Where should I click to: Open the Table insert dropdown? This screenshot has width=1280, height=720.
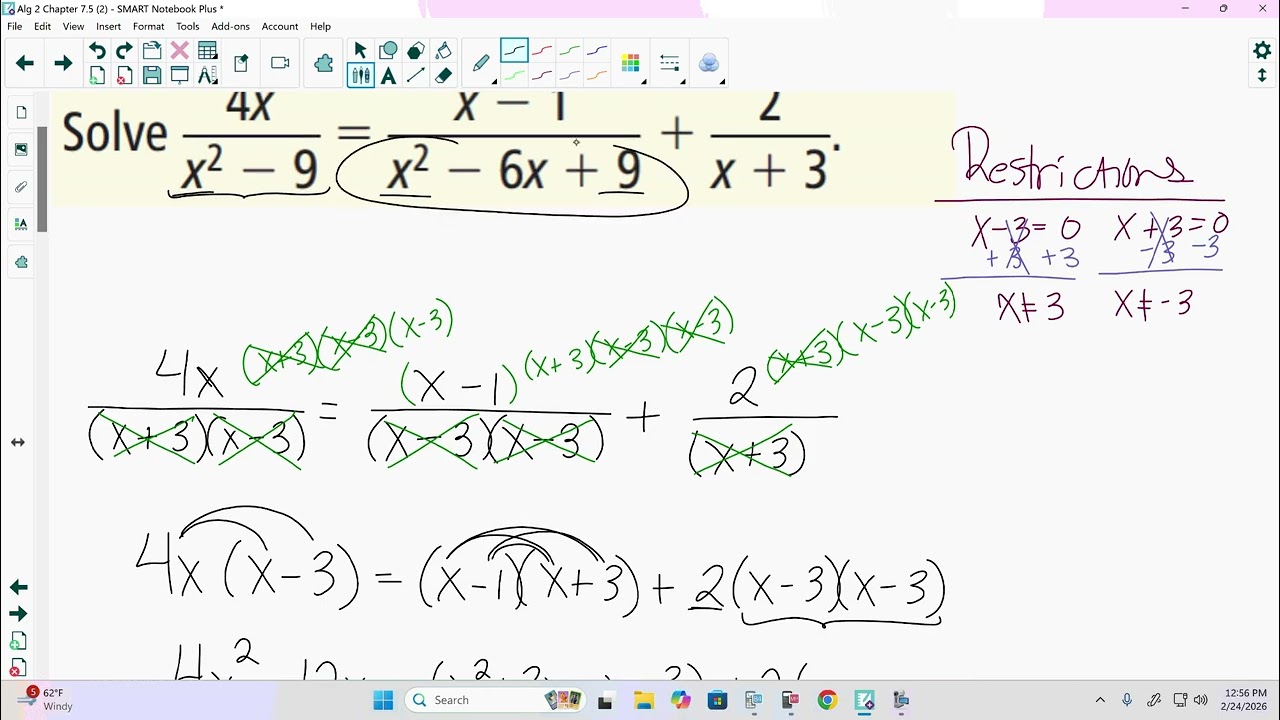pyautogui.click(x=208, y=51)
